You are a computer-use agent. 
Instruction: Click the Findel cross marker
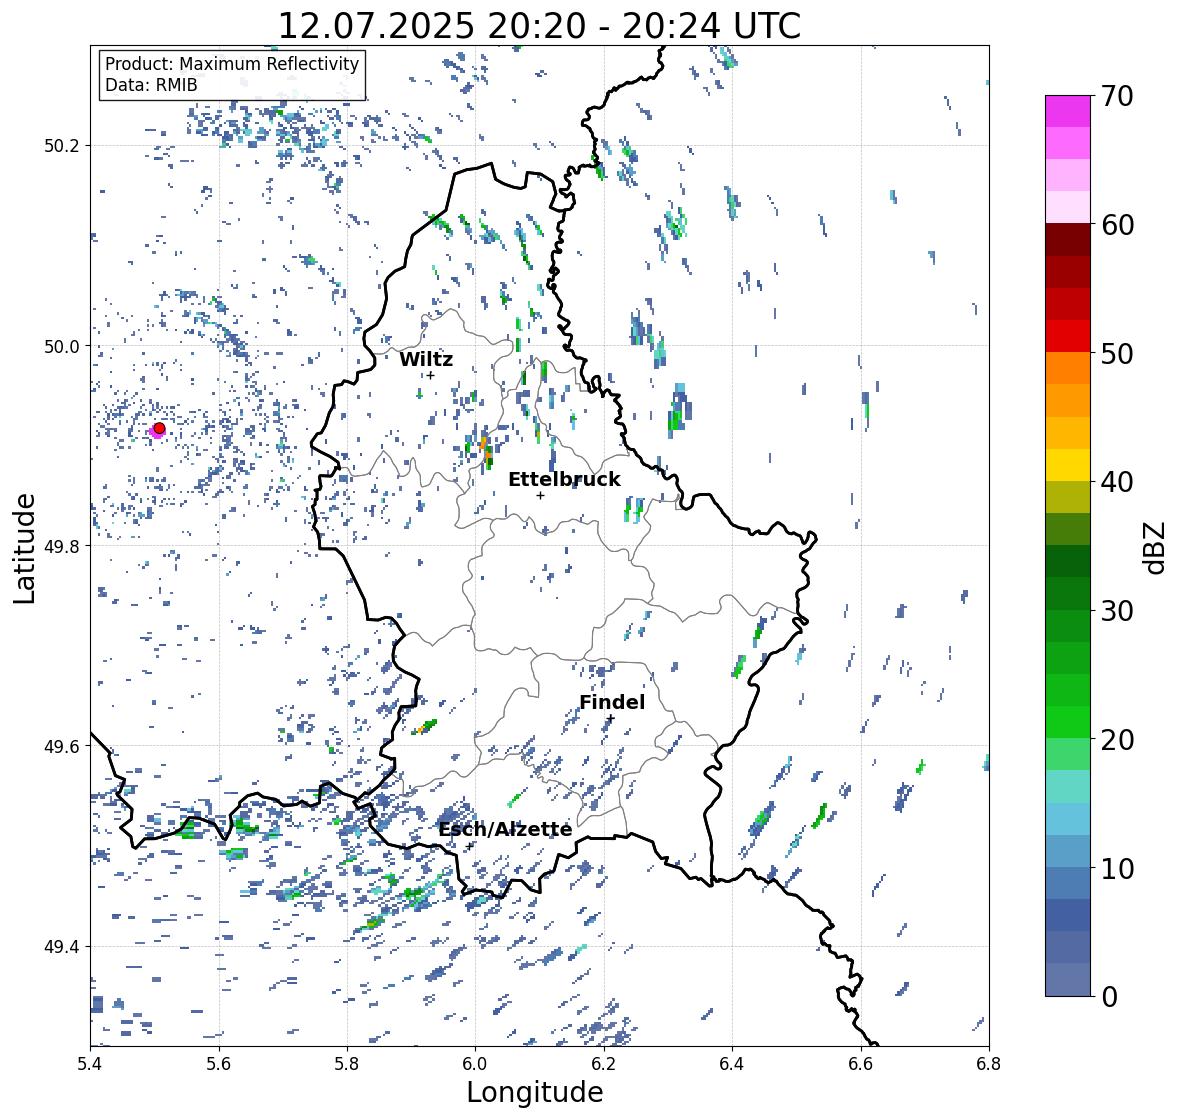coord(611,719)
